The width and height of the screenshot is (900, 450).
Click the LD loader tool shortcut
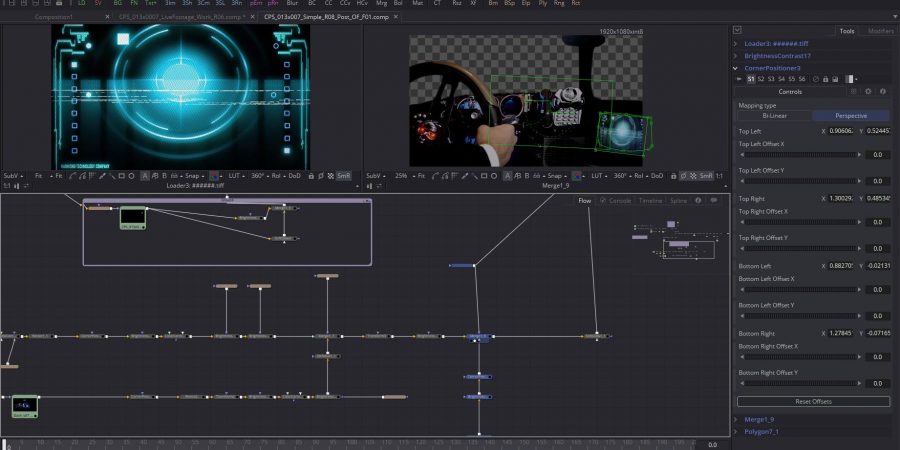[82, 4]
